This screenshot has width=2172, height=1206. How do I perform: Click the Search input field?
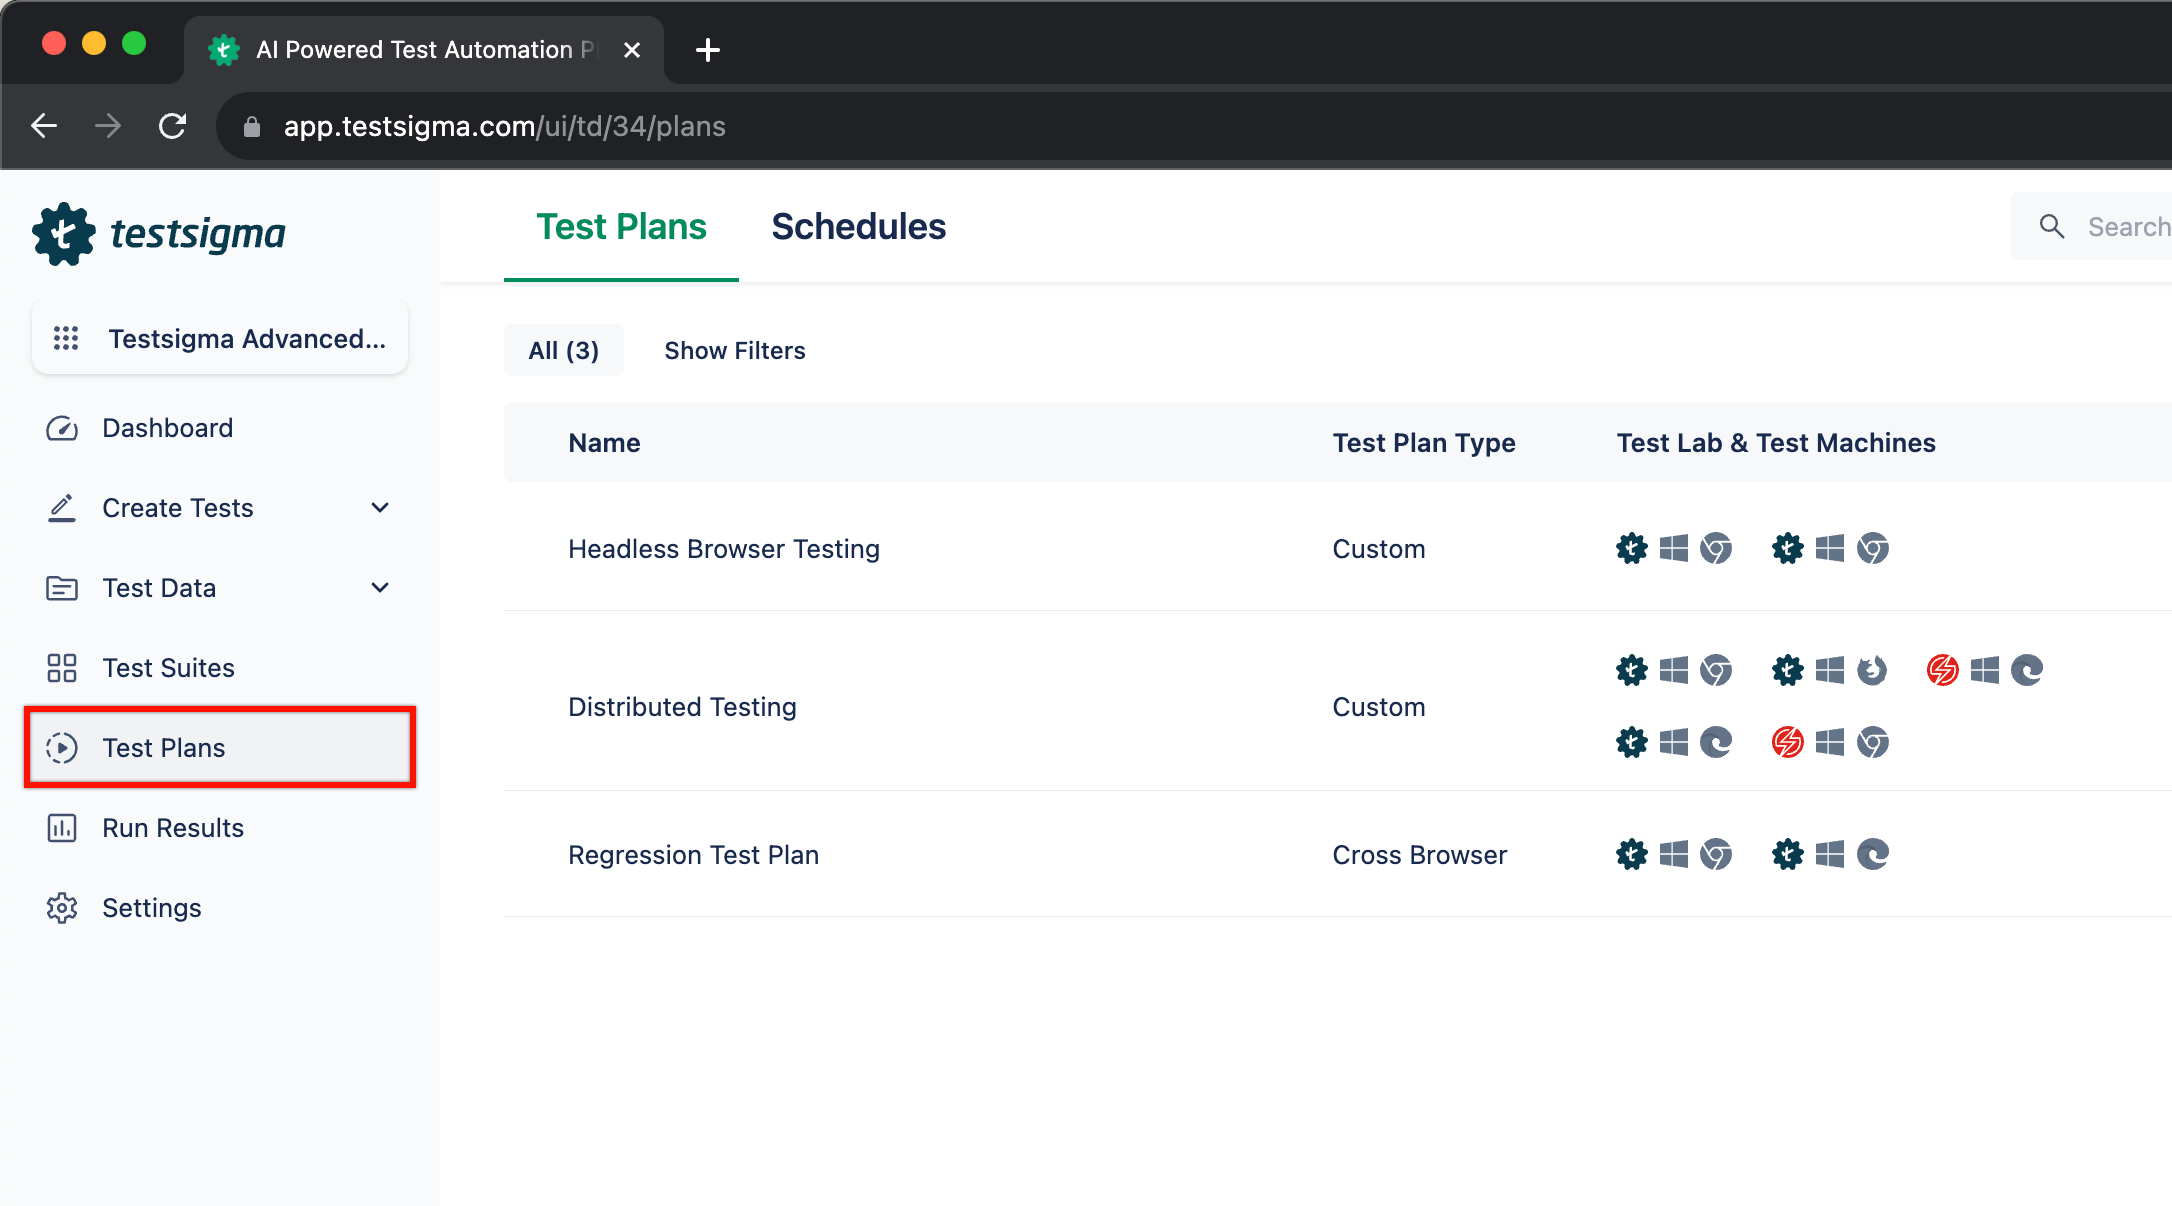[2123, 227]
